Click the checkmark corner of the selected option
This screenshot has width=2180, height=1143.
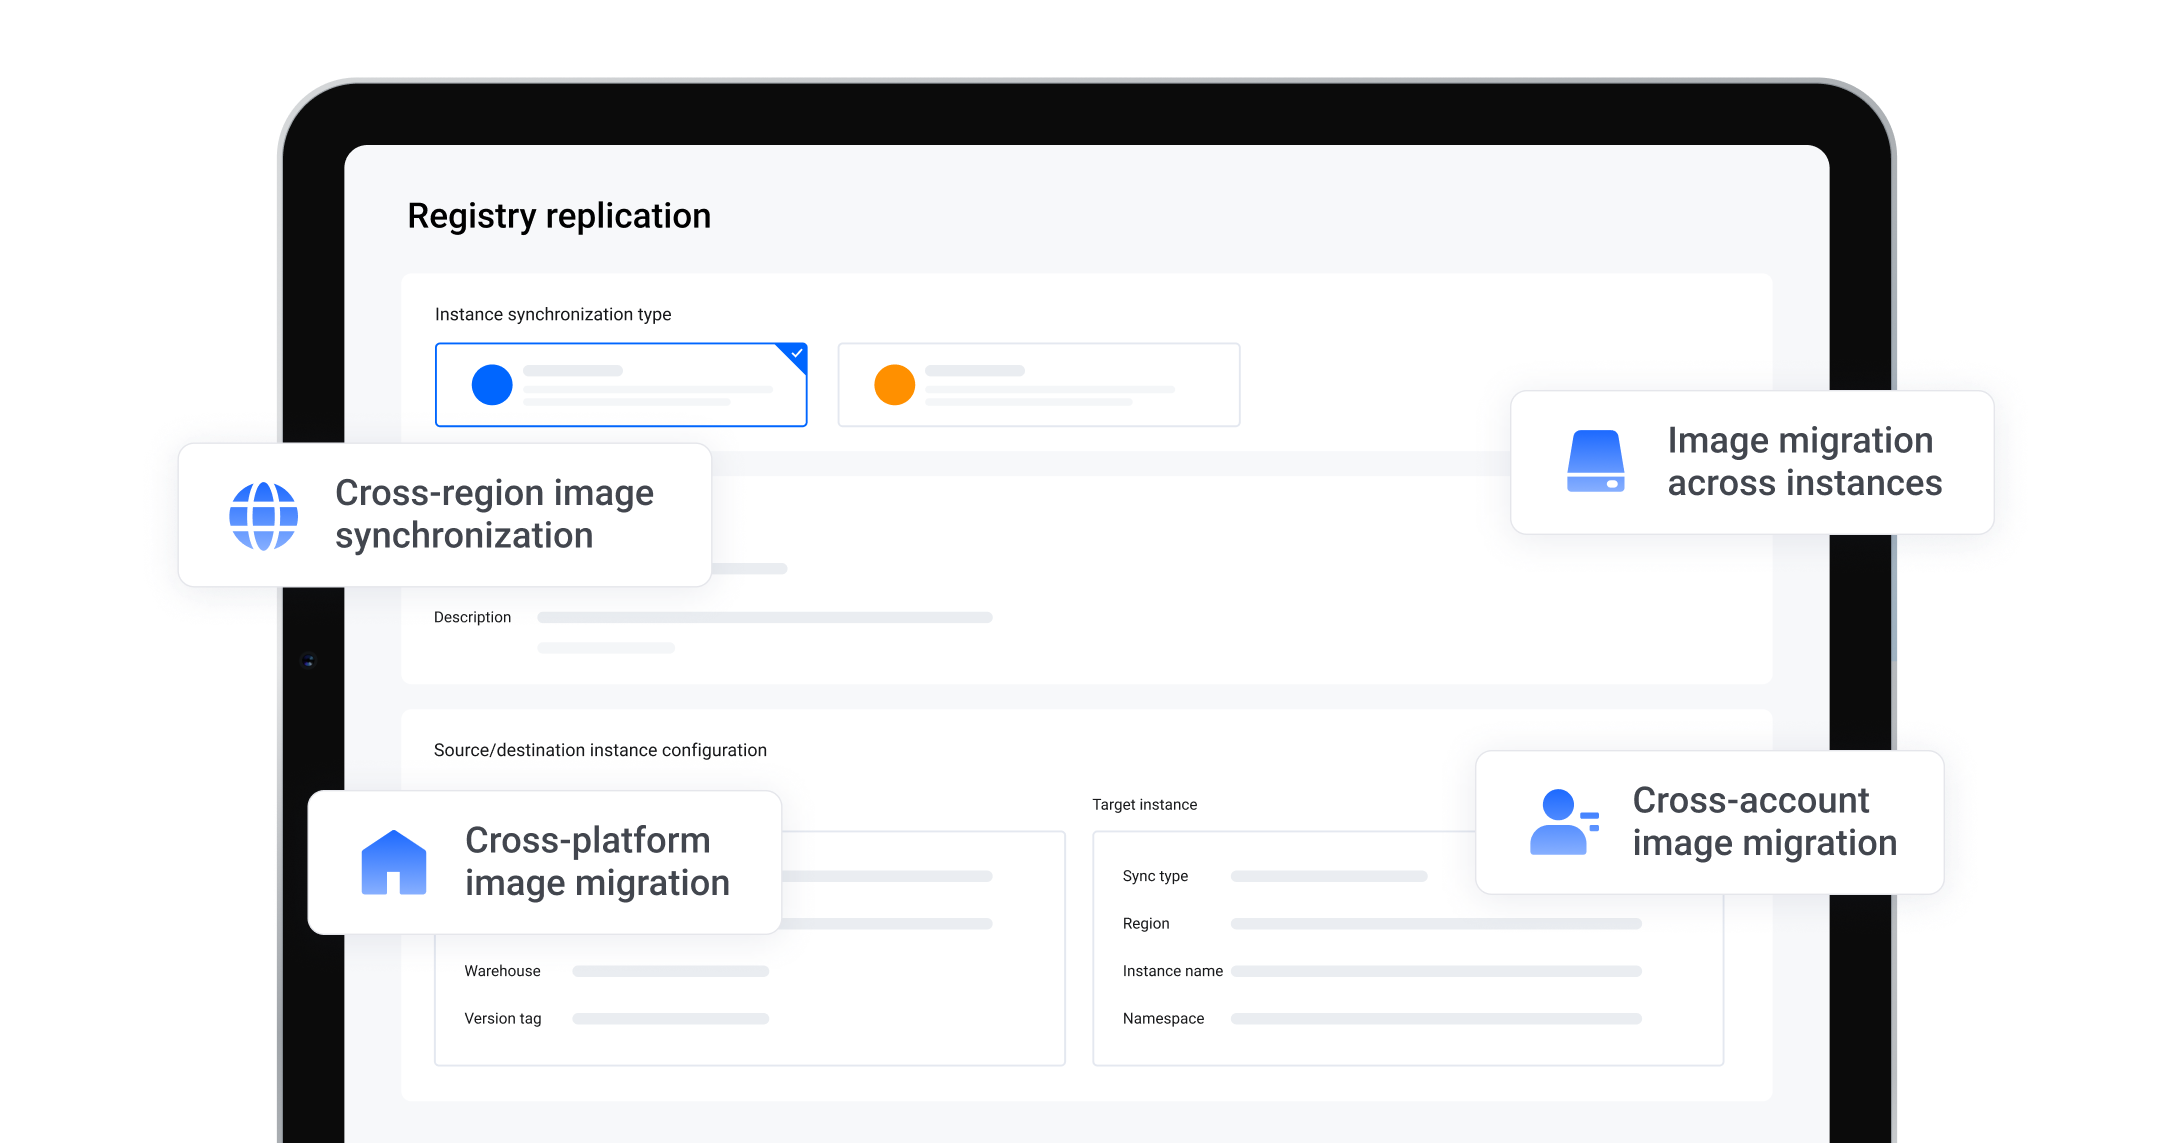pos(795,355)
